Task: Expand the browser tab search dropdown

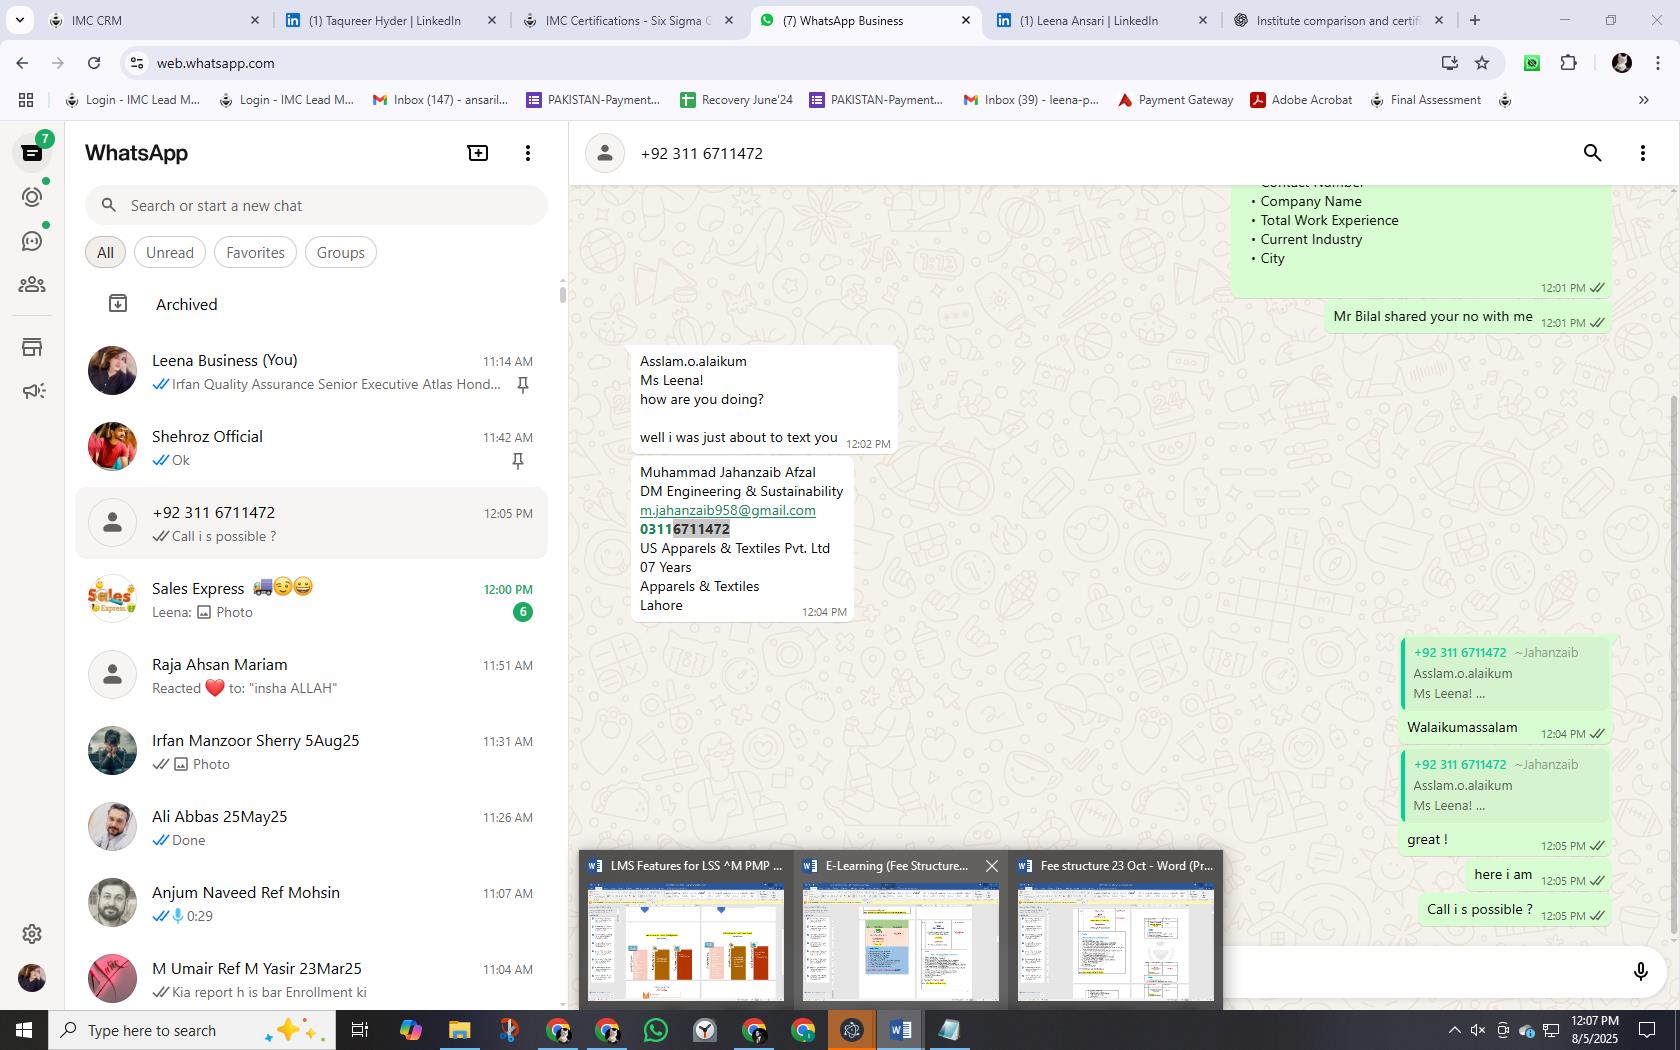Action: (x=19, y=20)
